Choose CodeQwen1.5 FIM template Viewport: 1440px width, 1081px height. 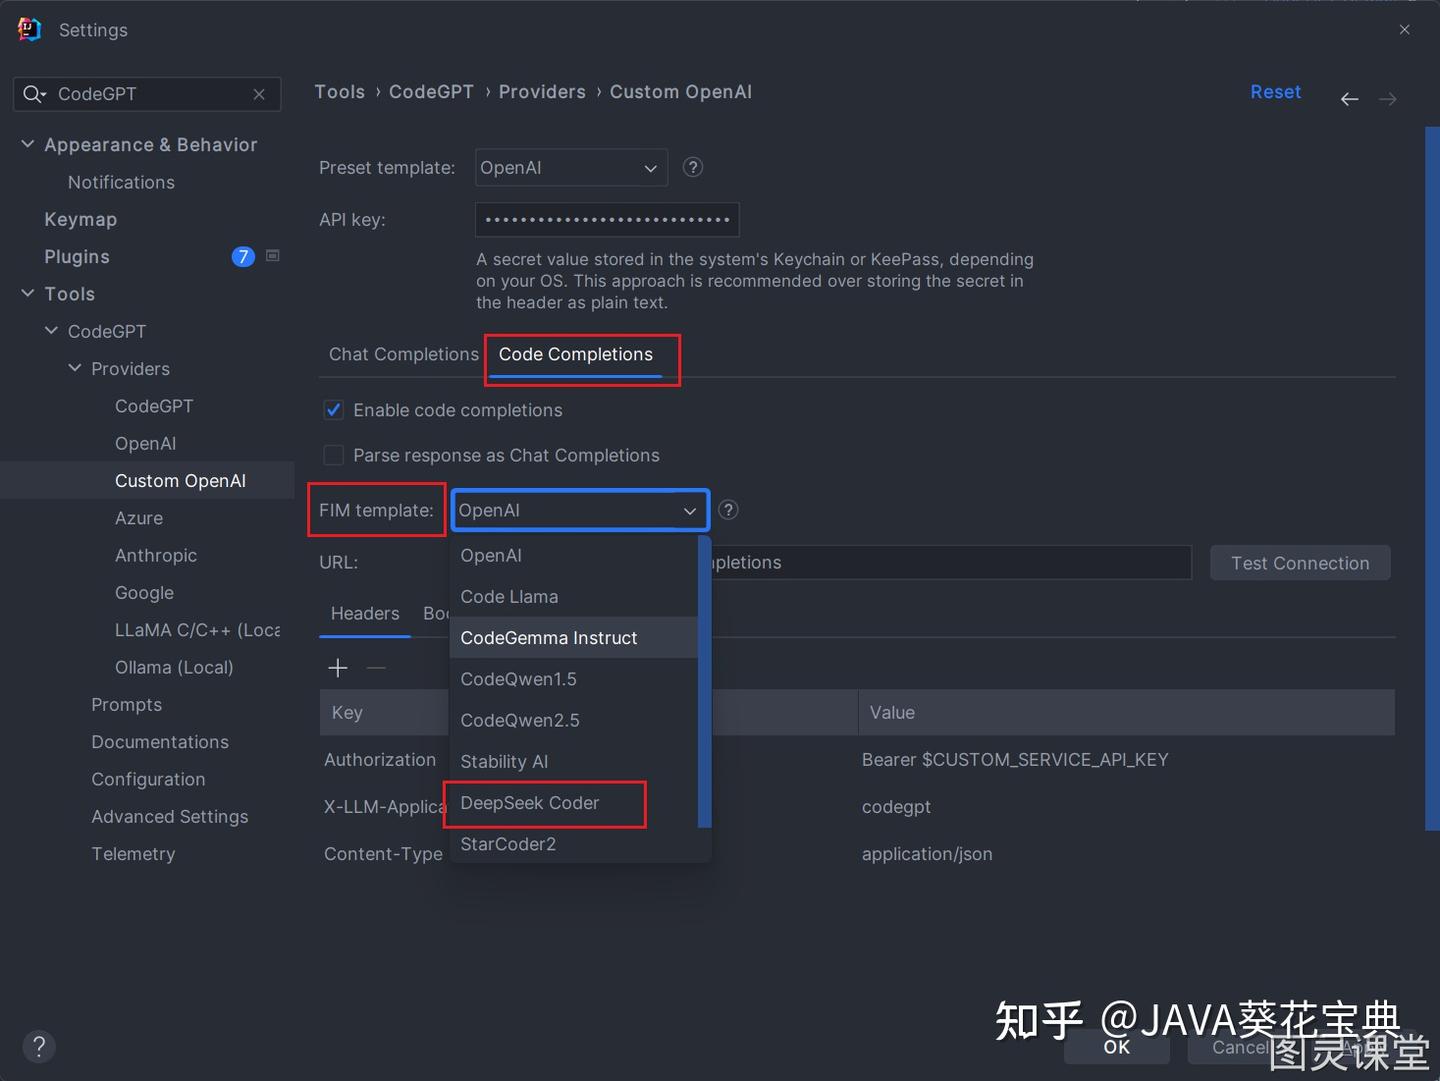(x=574, y=679)
